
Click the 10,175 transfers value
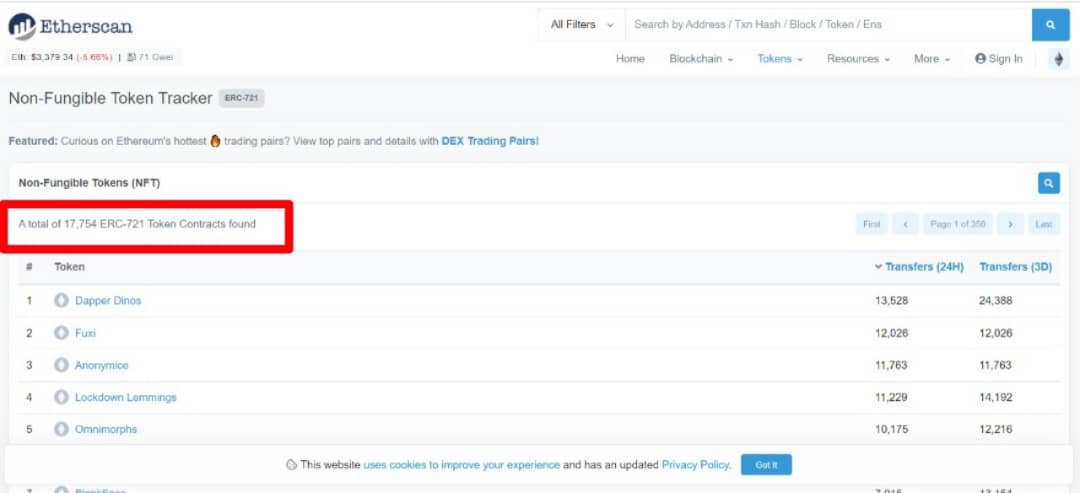[891, 430]
